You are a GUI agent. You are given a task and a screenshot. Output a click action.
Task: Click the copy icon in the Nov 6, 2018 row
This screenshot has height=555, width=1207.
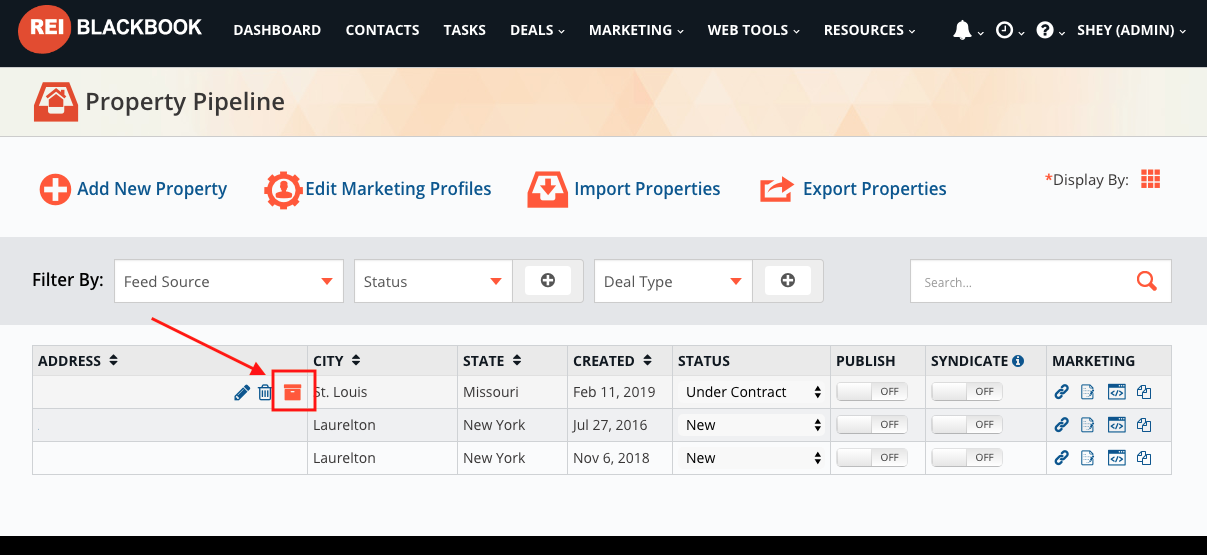click(1144, 458)
